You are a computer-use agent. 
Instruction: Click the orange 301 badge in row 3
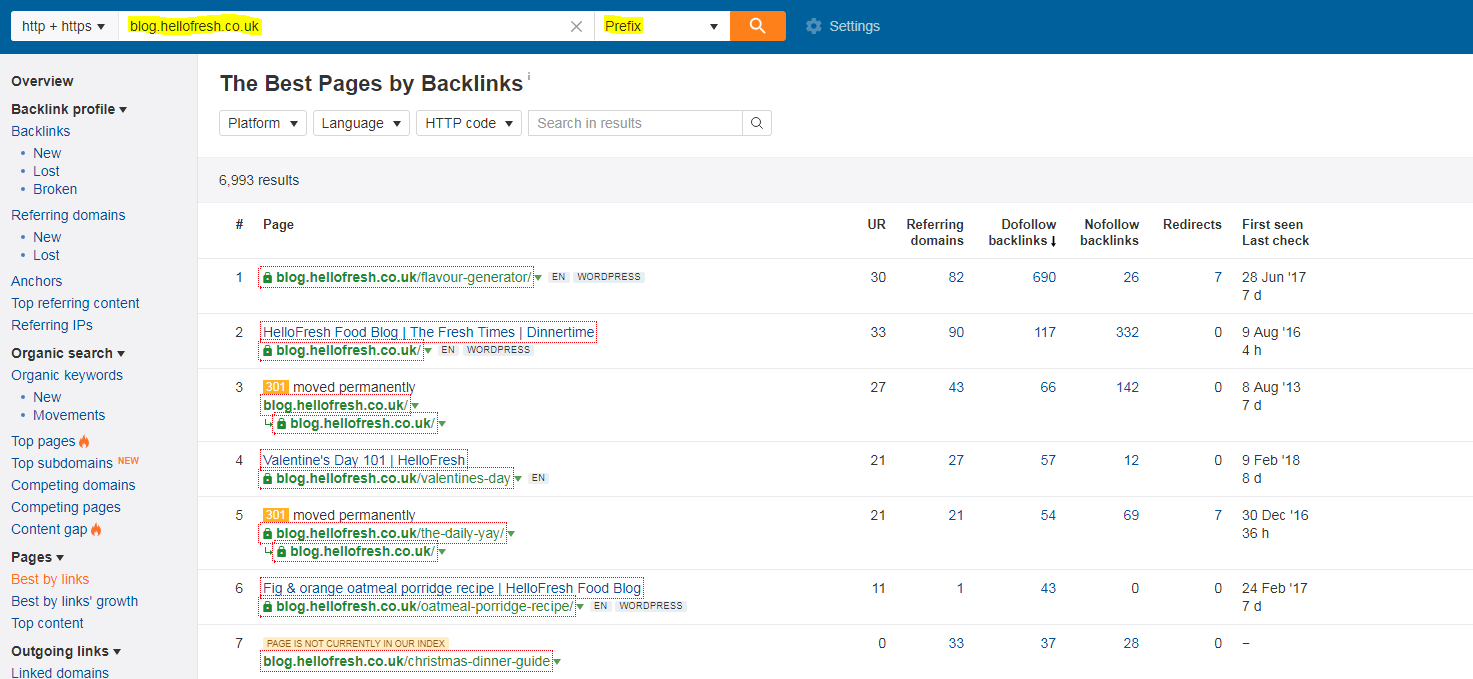click(275, 387)
